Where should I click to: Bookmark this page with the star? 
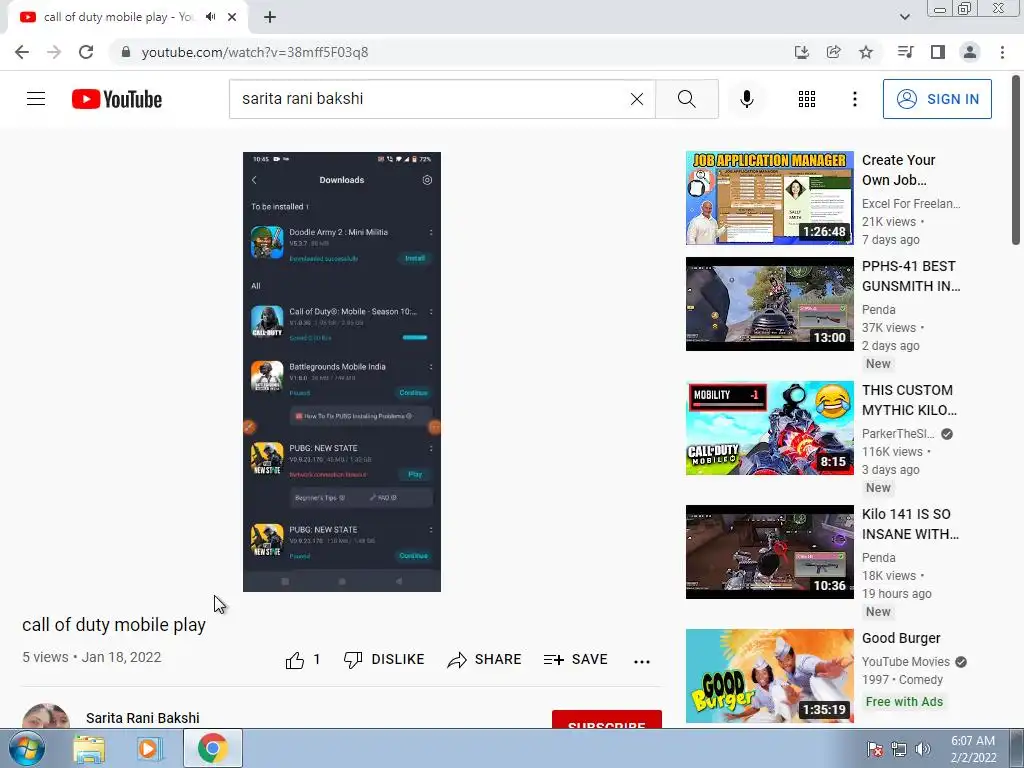coord(866,52)
